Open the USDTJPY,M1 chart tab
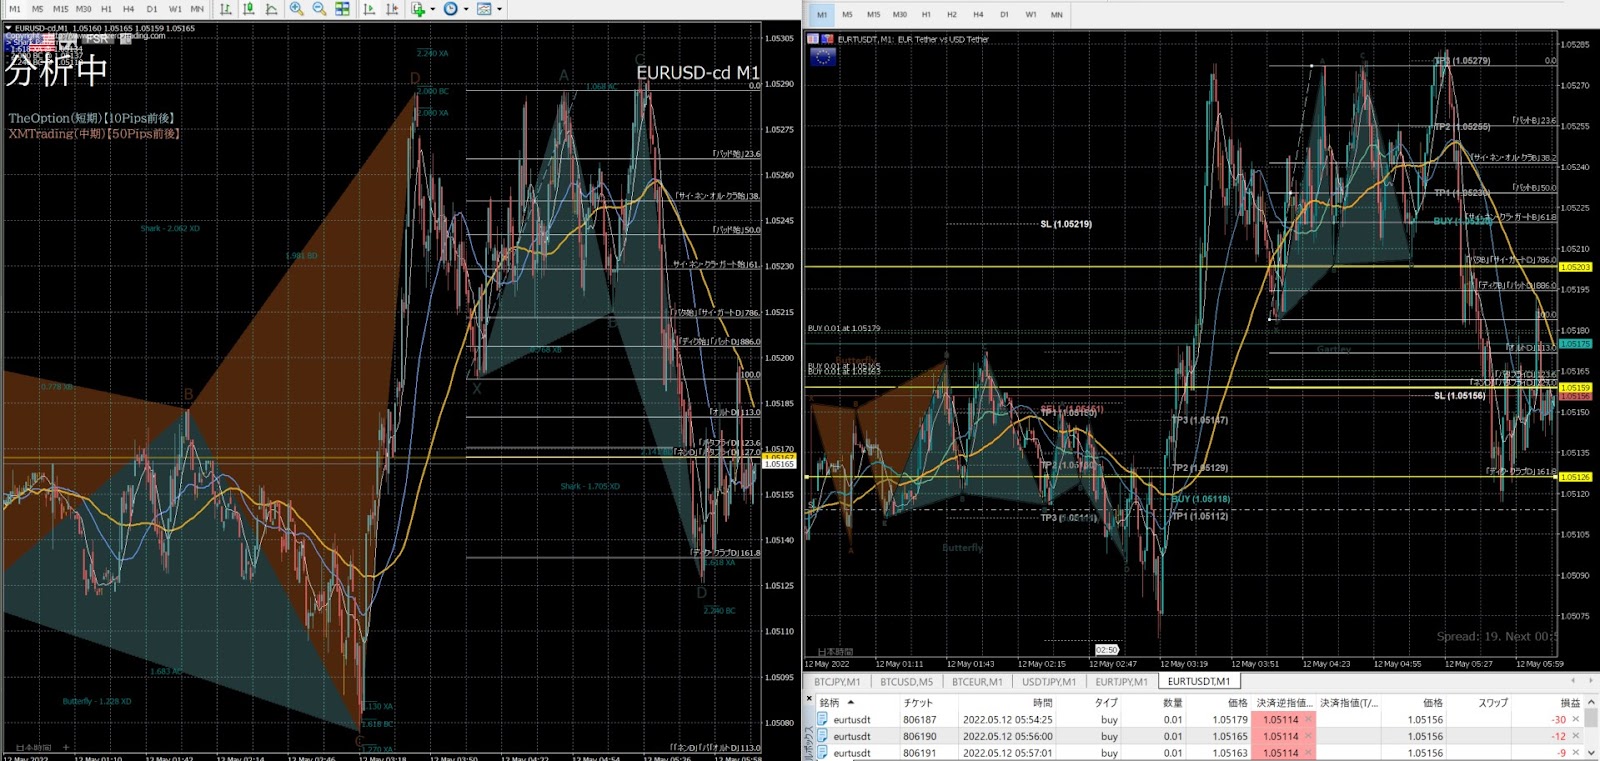Viewport: 1600px width, 761px height. [1048, 682]
